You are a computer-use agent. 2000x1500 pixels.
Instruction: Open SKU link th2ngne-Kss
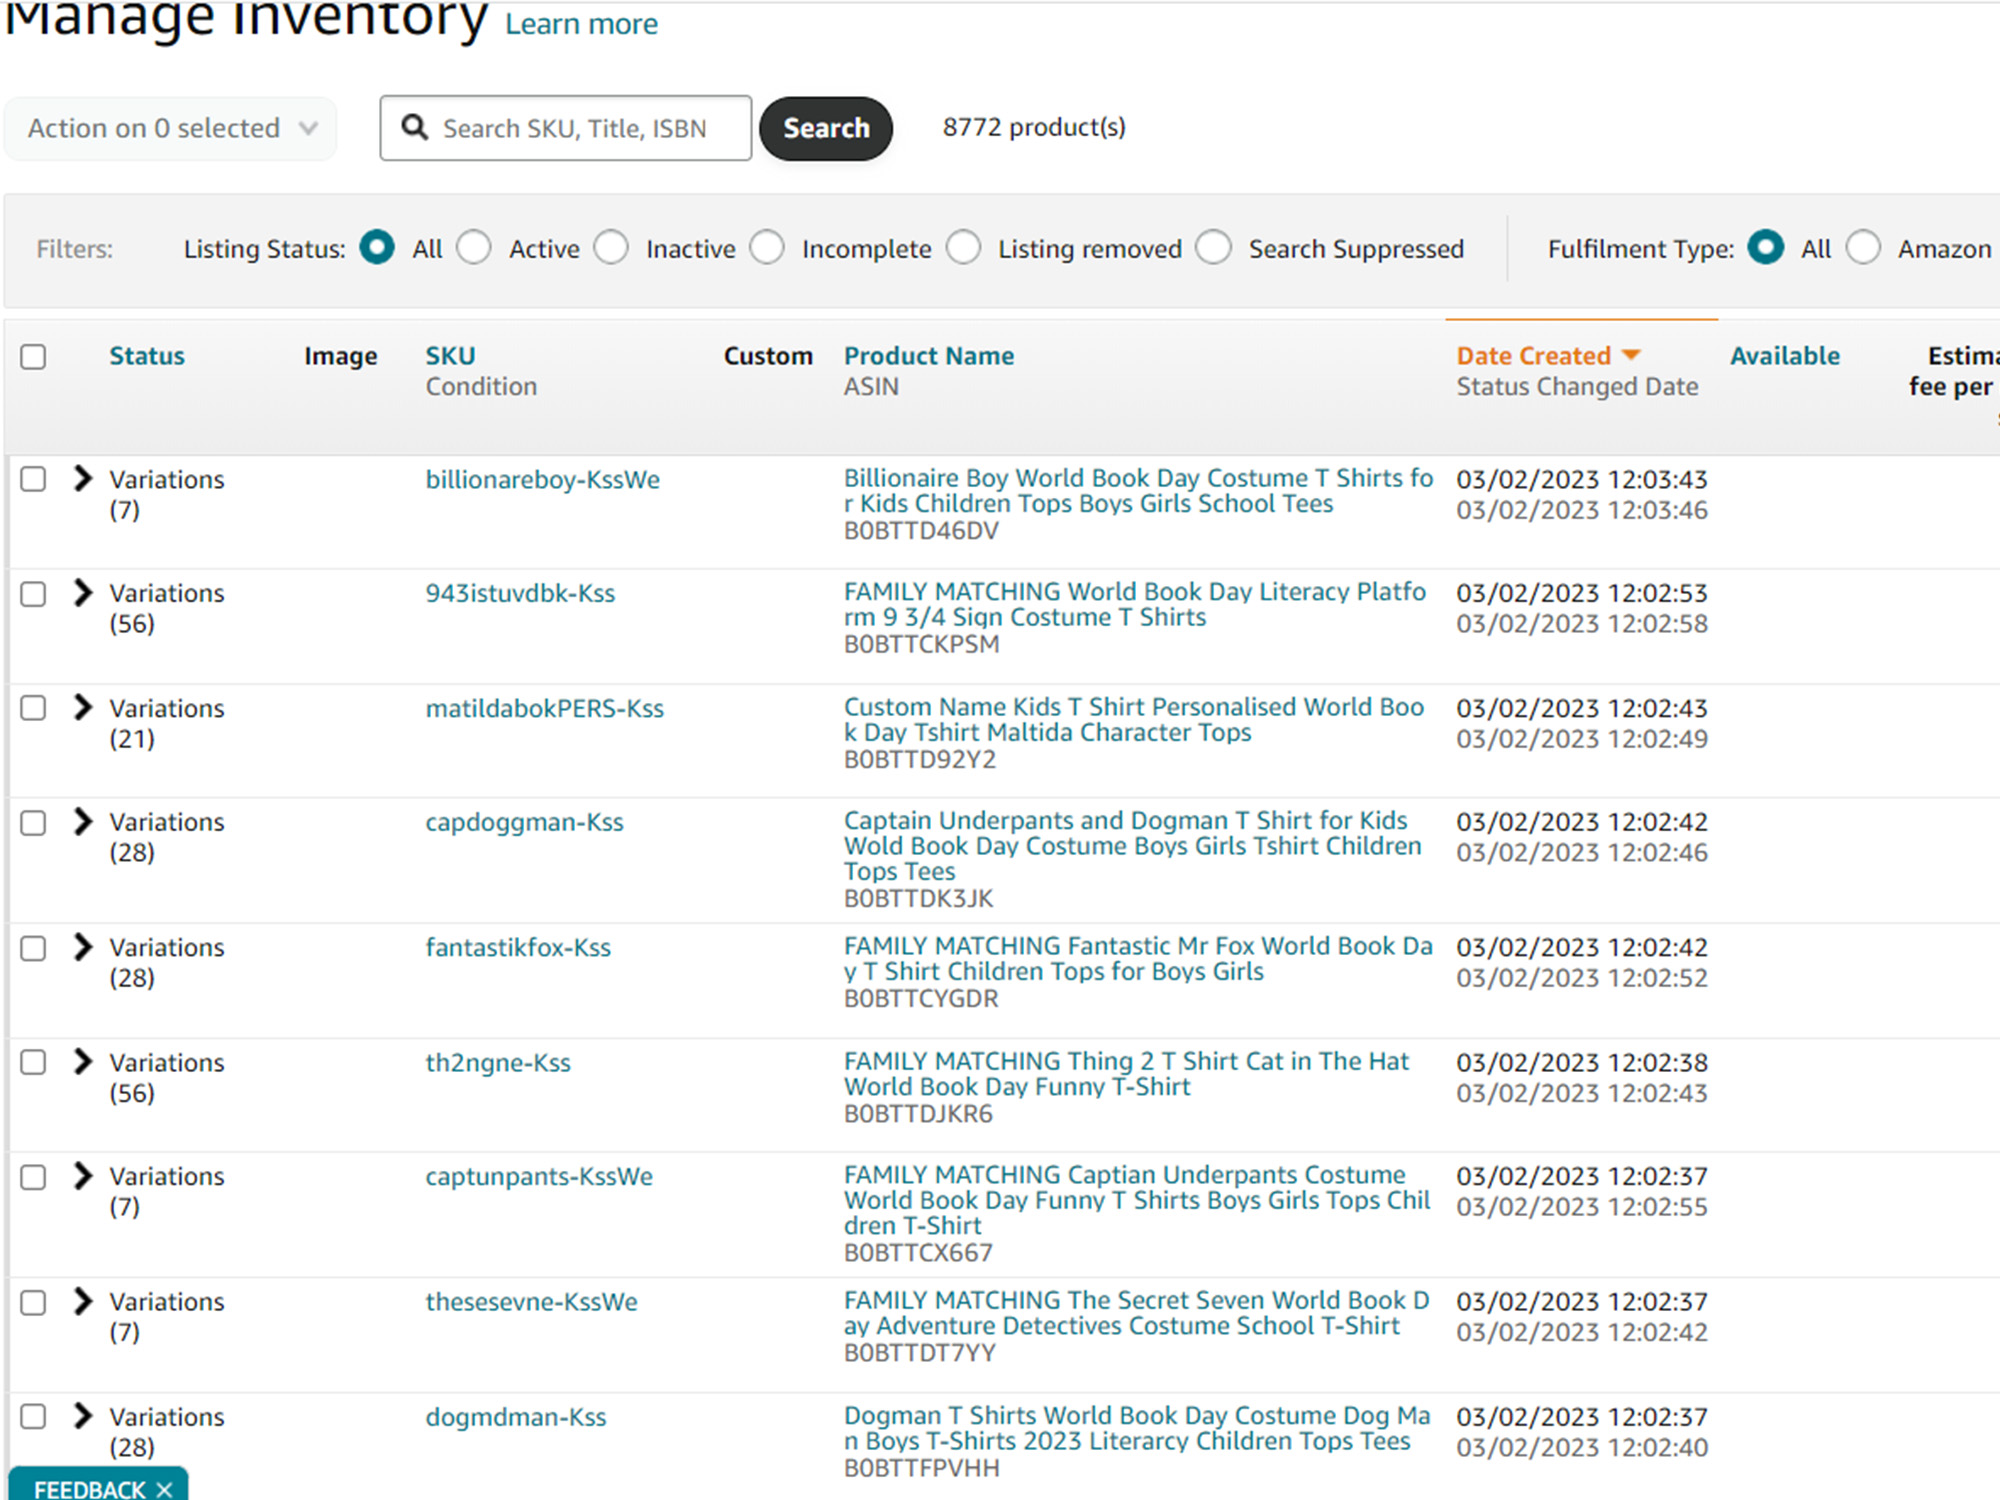[x=498, y=1063]
